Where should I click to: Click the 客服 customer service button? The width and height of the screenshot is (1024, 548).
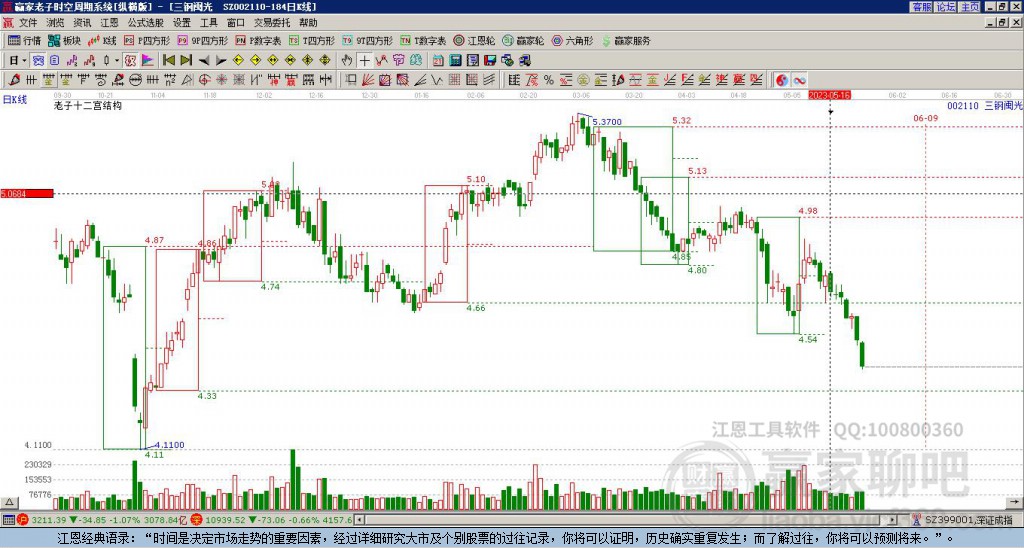921,7
